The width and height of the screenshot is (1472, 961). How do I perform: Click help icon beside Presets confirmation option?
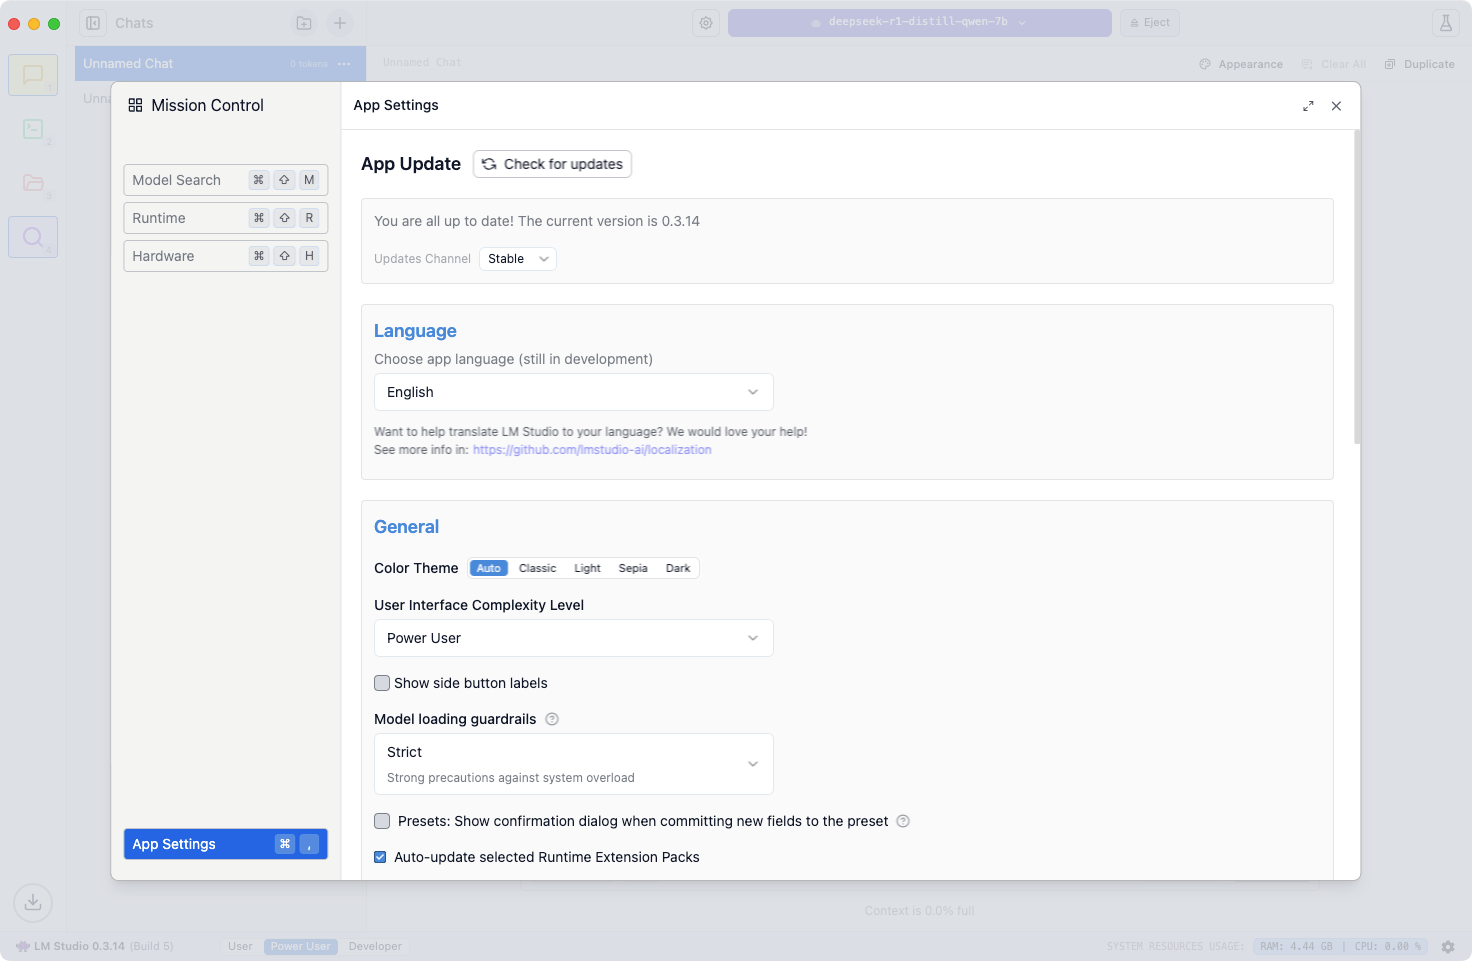point(903,821)
